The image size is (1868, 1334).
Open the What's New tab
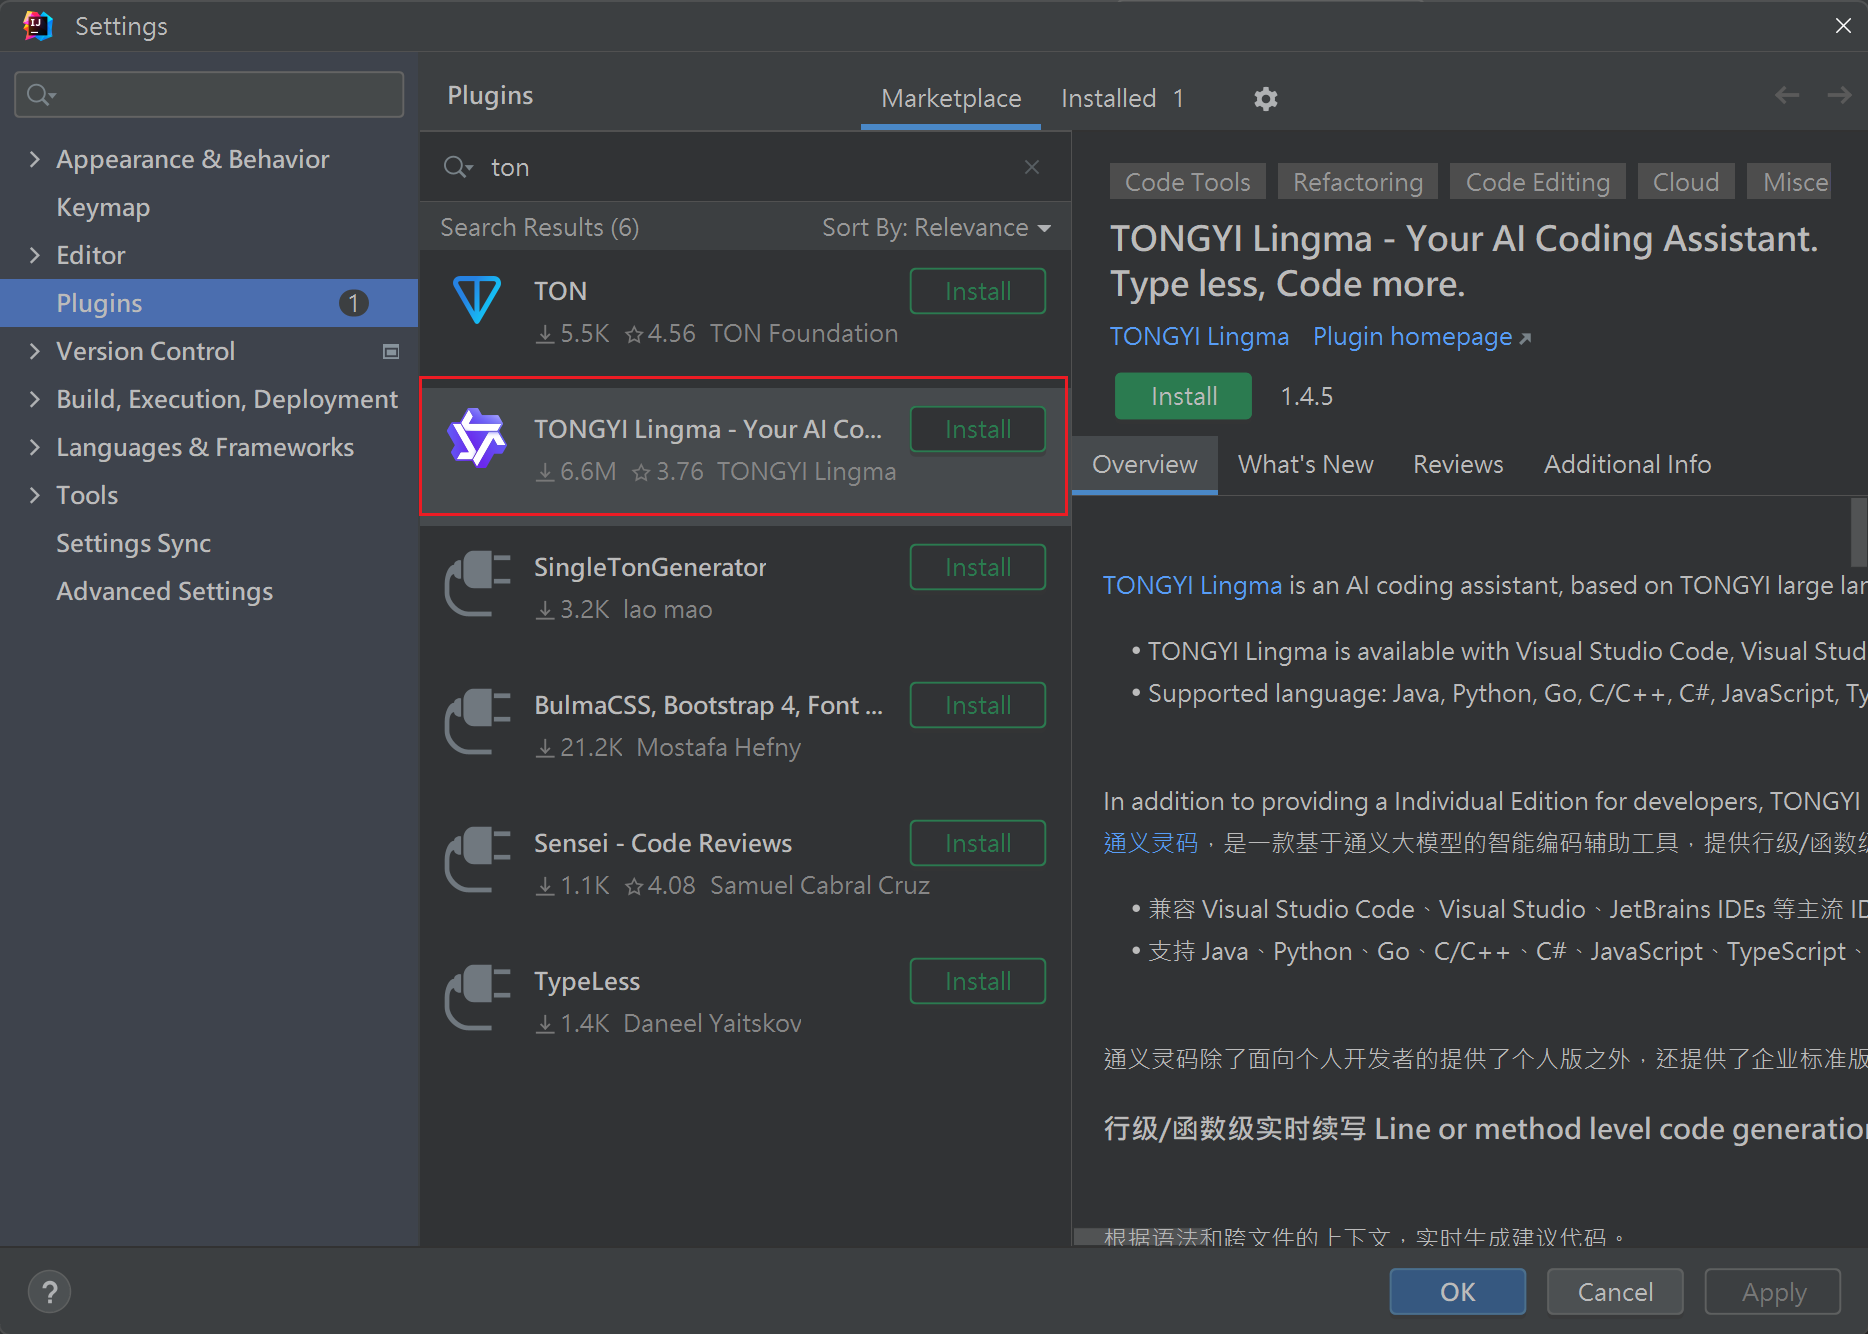pyautogui.click(x=1305, y=464)
